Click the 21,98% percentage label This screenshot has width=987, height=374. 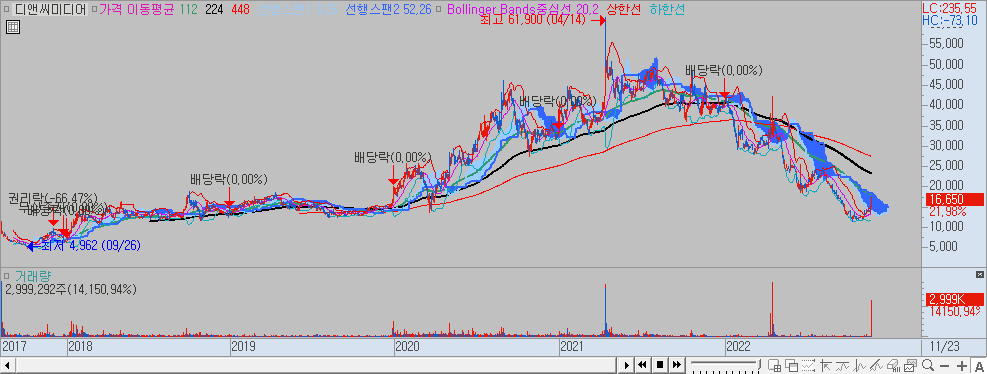pos(948,212)
